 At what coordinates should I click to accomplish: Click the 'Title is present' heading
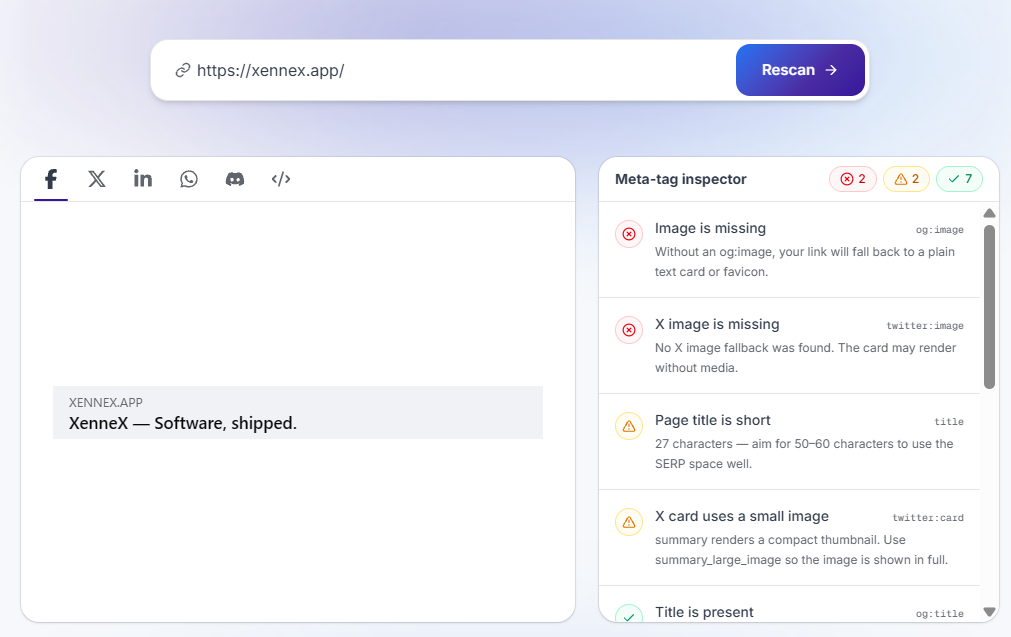(x=704, y=612)
